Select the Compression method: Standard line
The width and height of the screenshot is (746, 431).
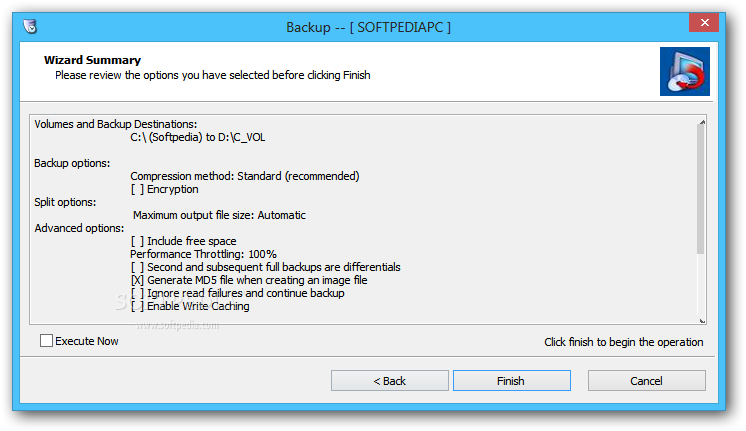tap(245, 176)
